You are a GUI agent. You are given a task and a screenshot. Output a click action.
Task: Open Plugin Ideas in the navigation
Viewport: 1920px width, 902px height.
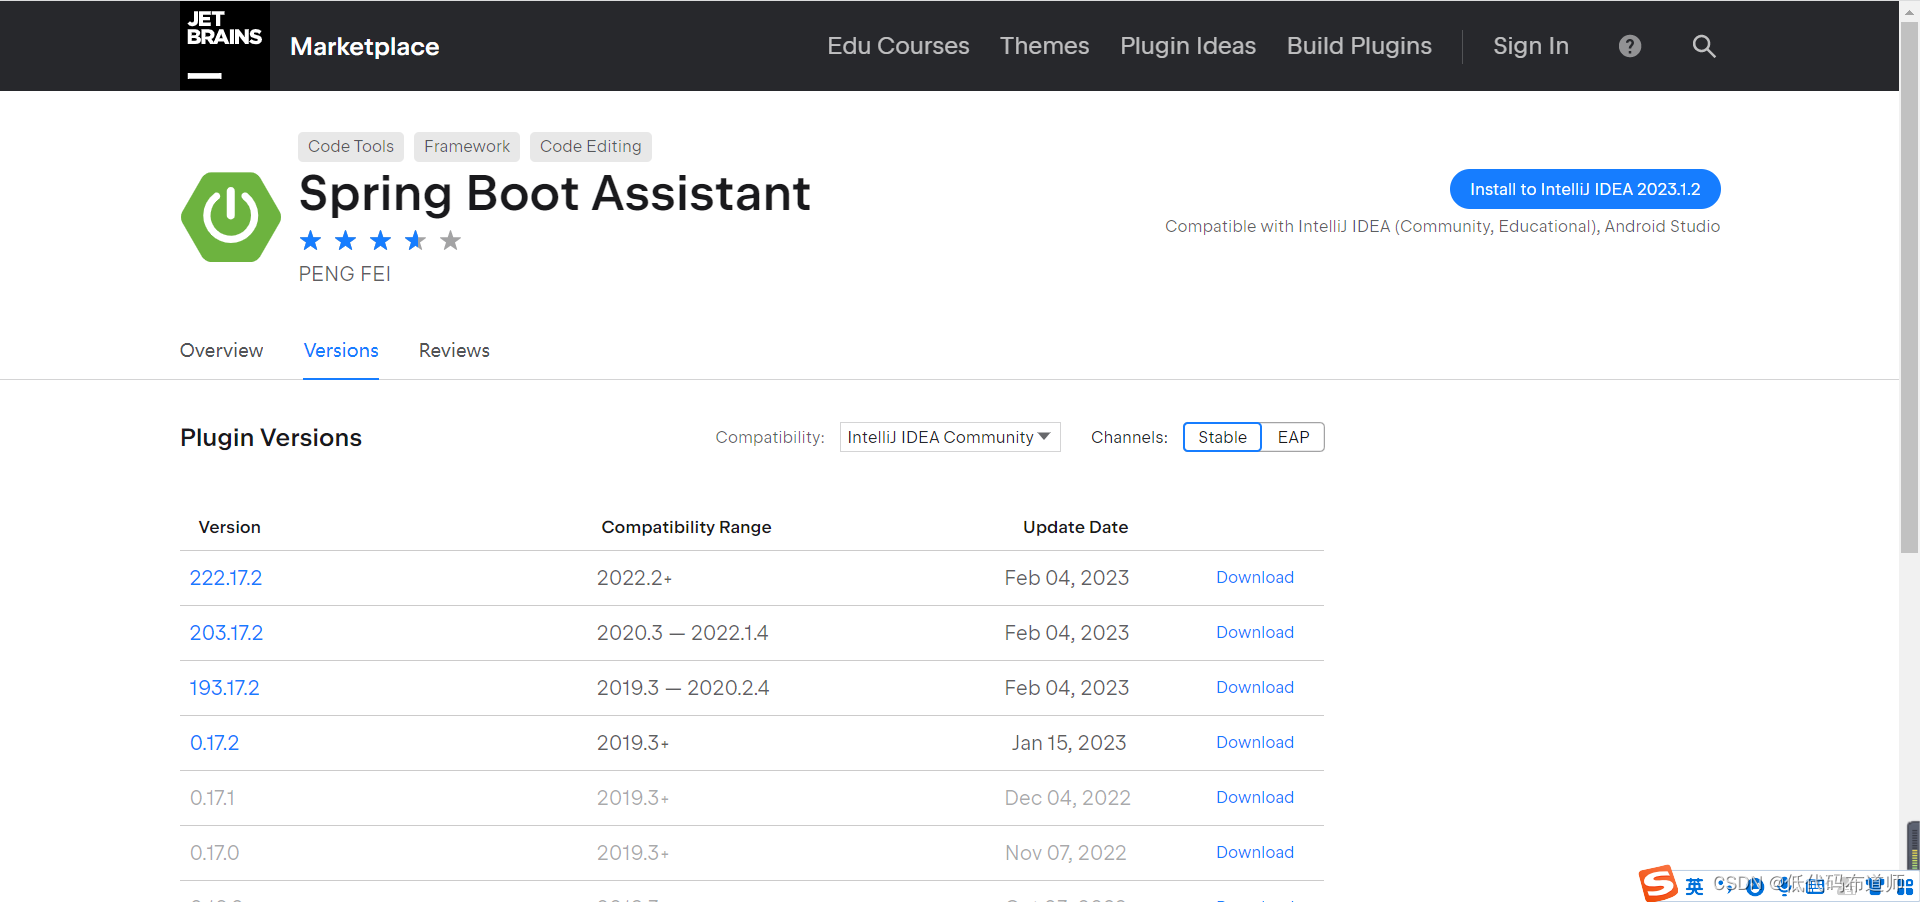pyautogui.click(x=1188, y=46)
